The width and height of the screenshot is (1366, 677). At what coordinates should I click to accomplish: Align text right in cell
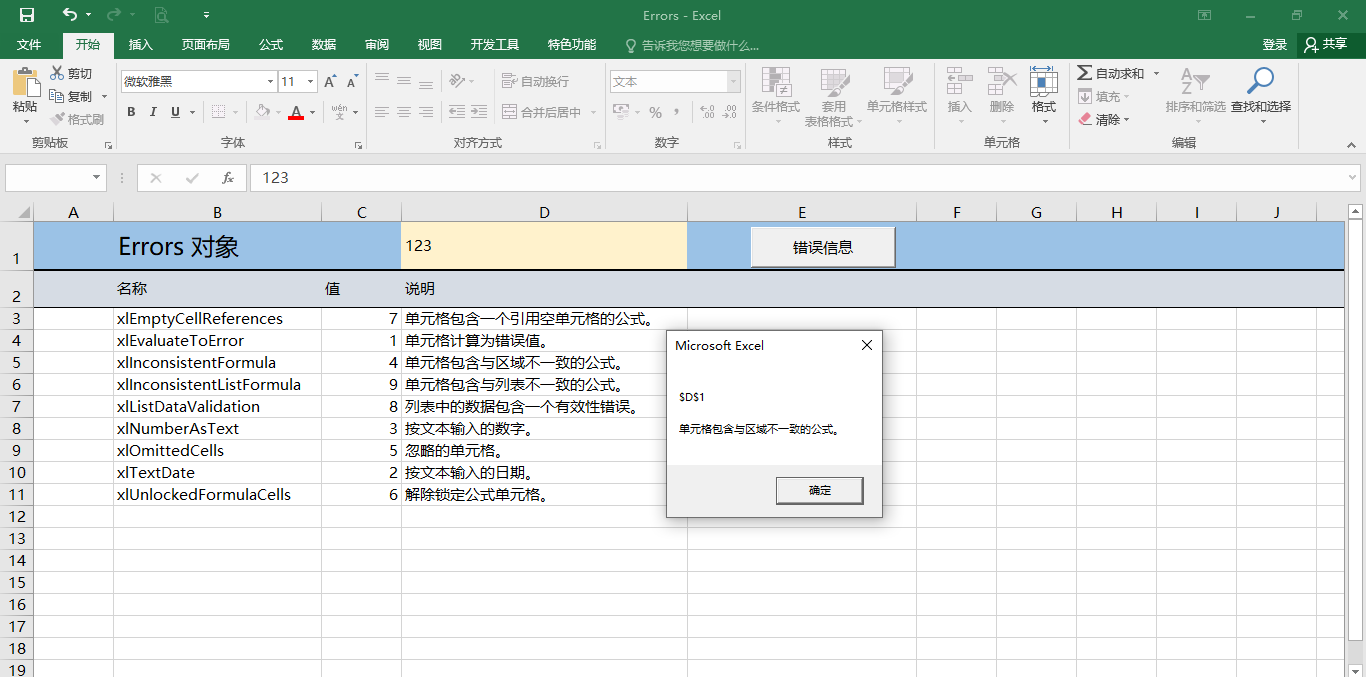pyautogui.click(x=426, y=112)
